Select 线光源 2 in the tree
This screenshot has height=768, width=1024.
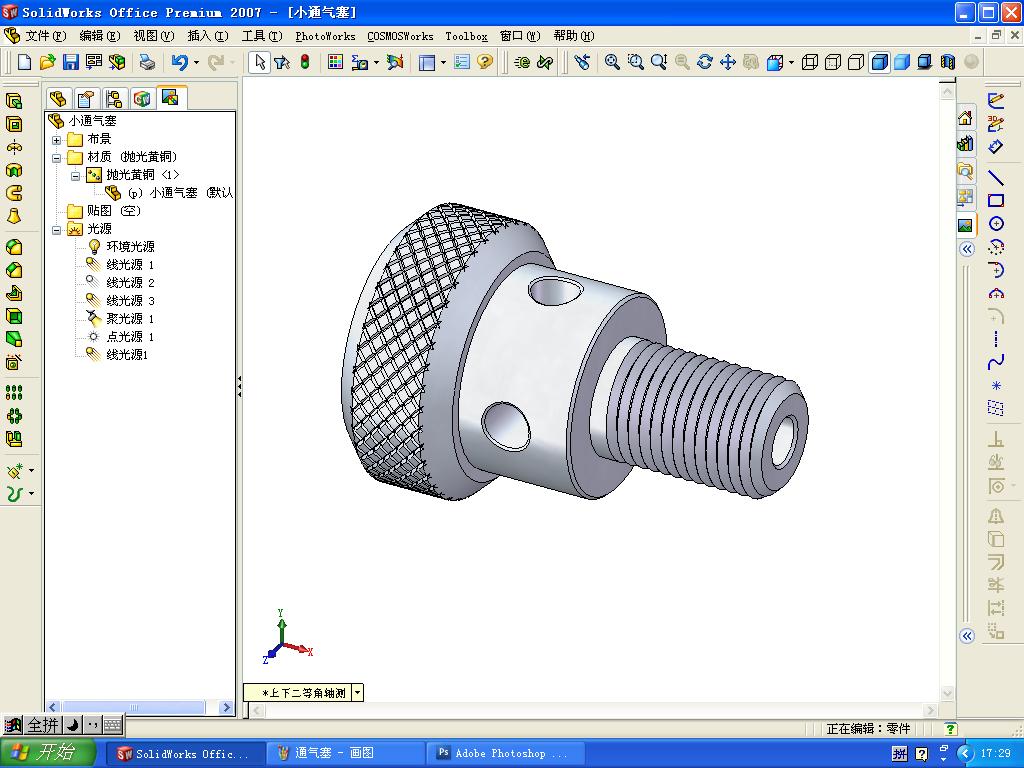tap(130, 283)
